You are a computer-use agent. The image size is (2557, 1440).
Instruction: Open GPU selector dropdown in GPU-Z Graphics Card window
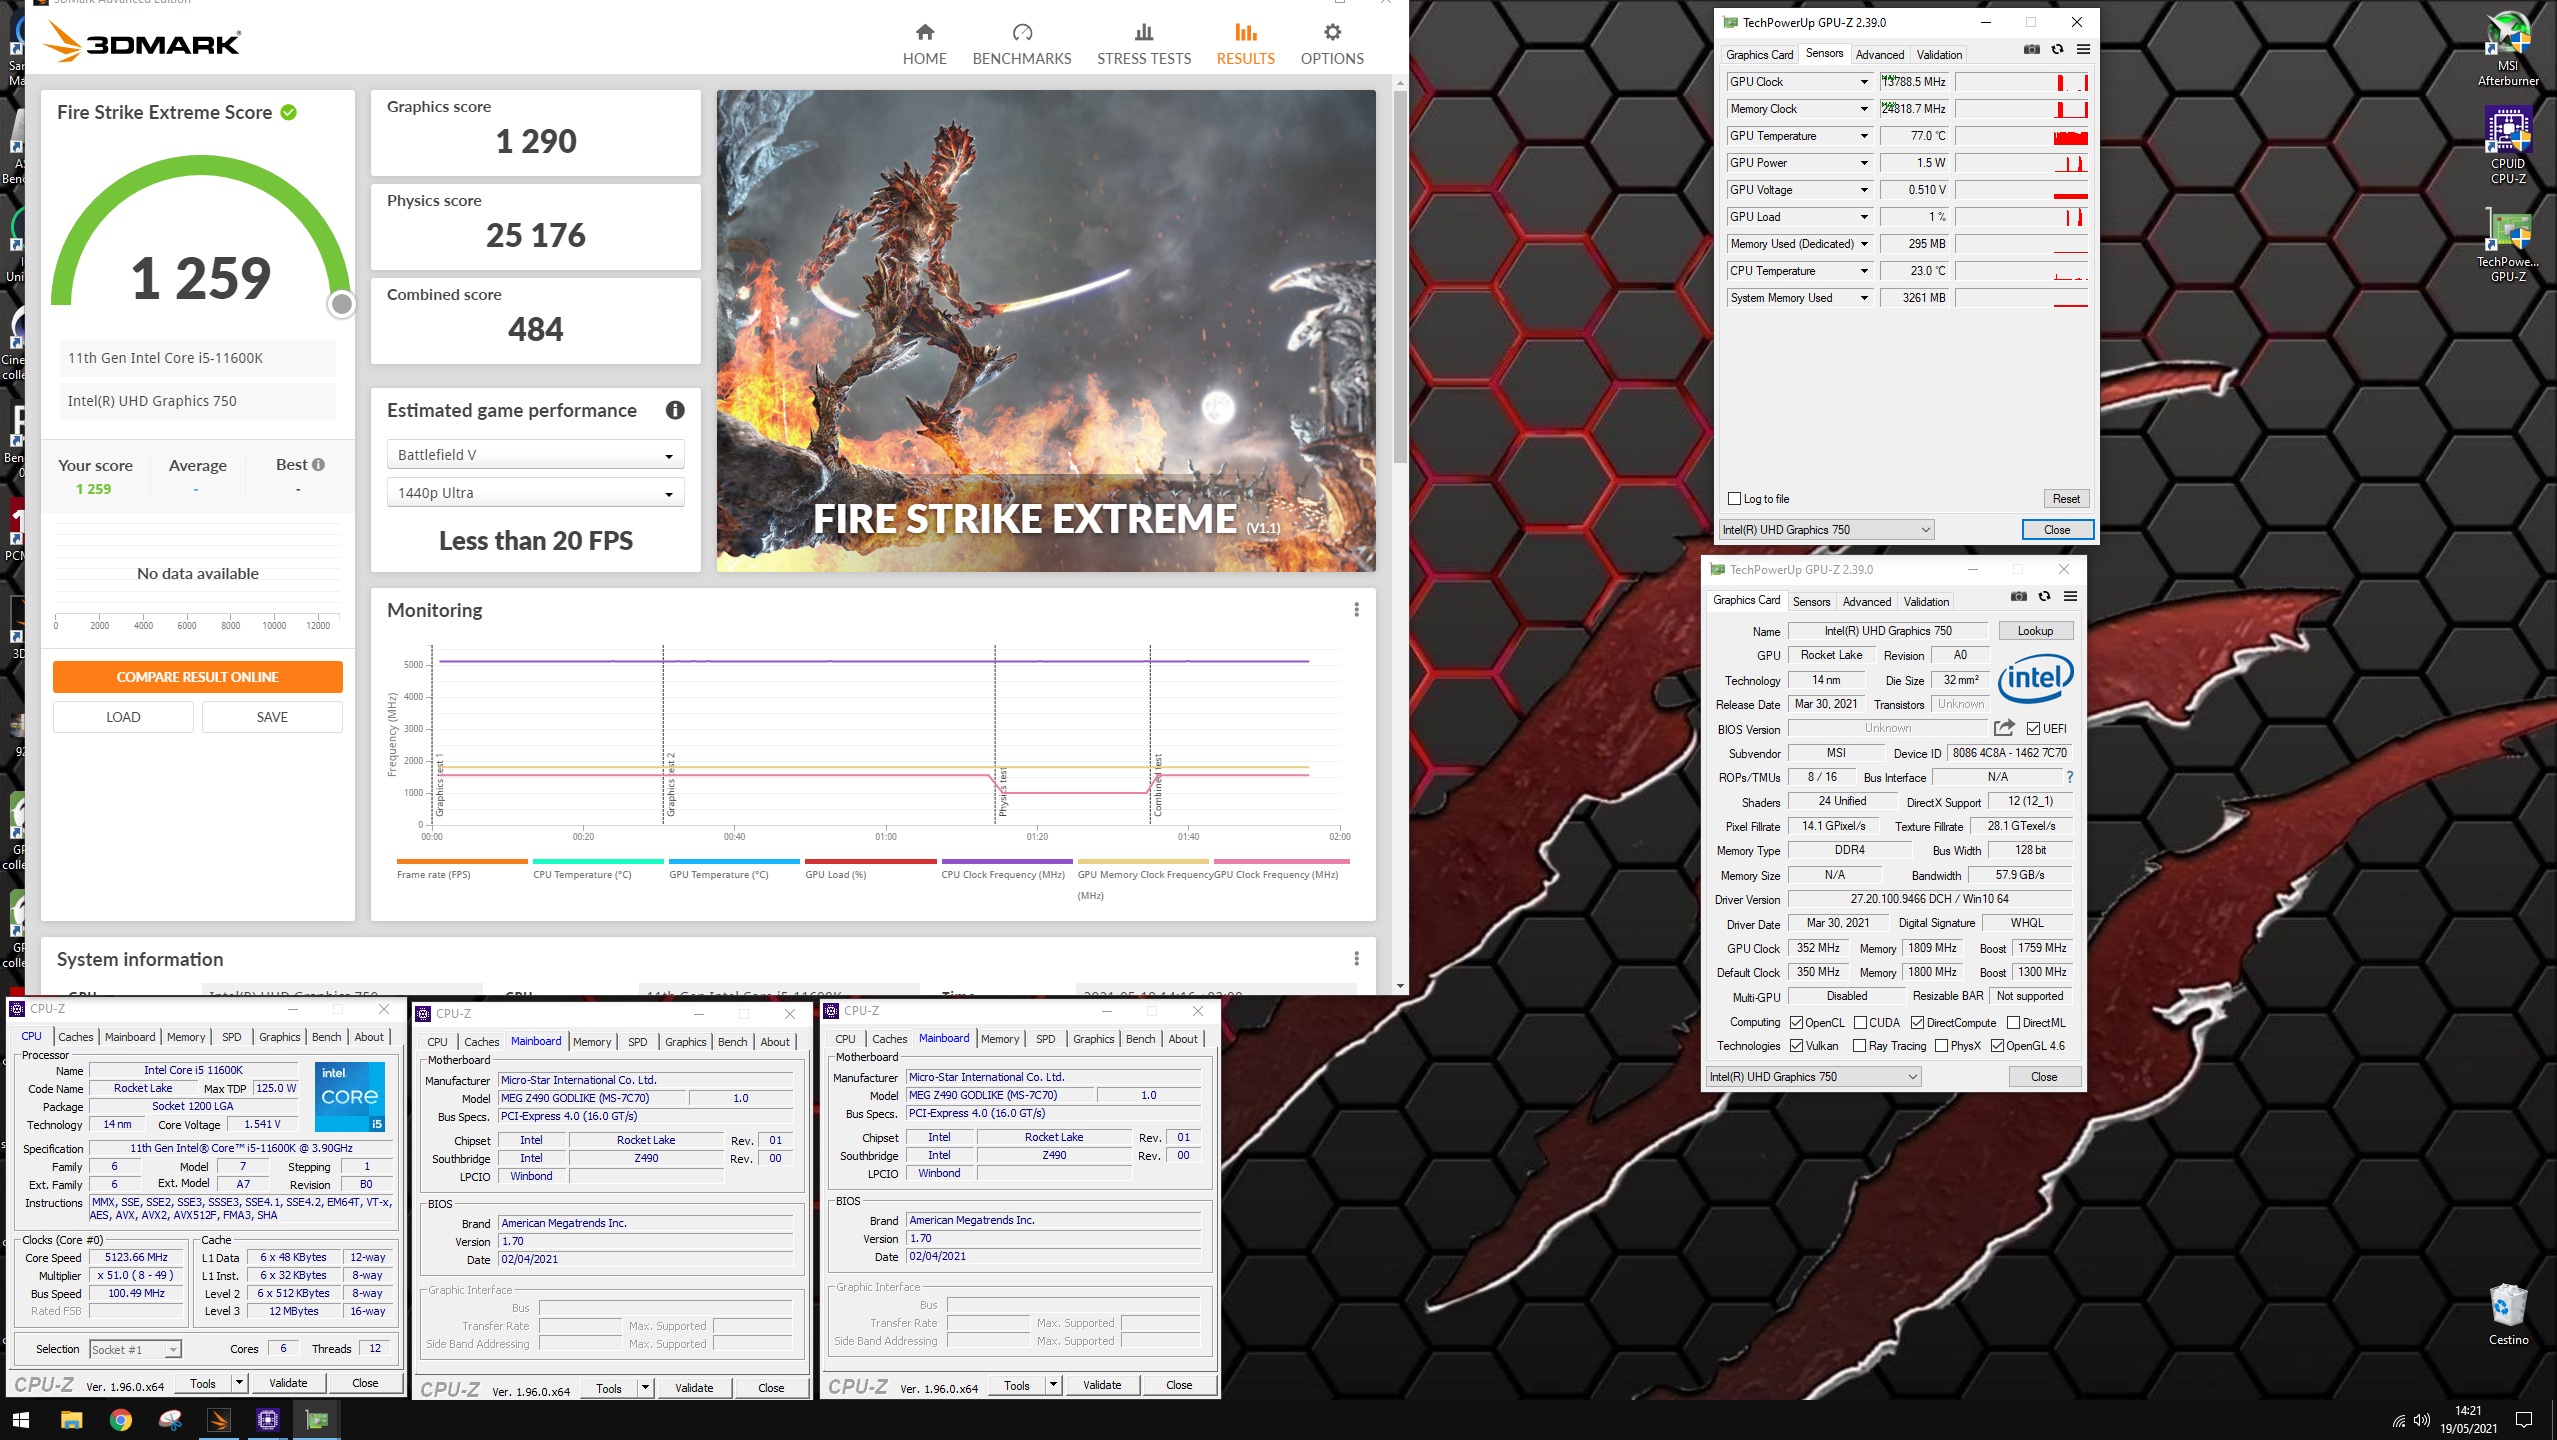(1814, 1077)
